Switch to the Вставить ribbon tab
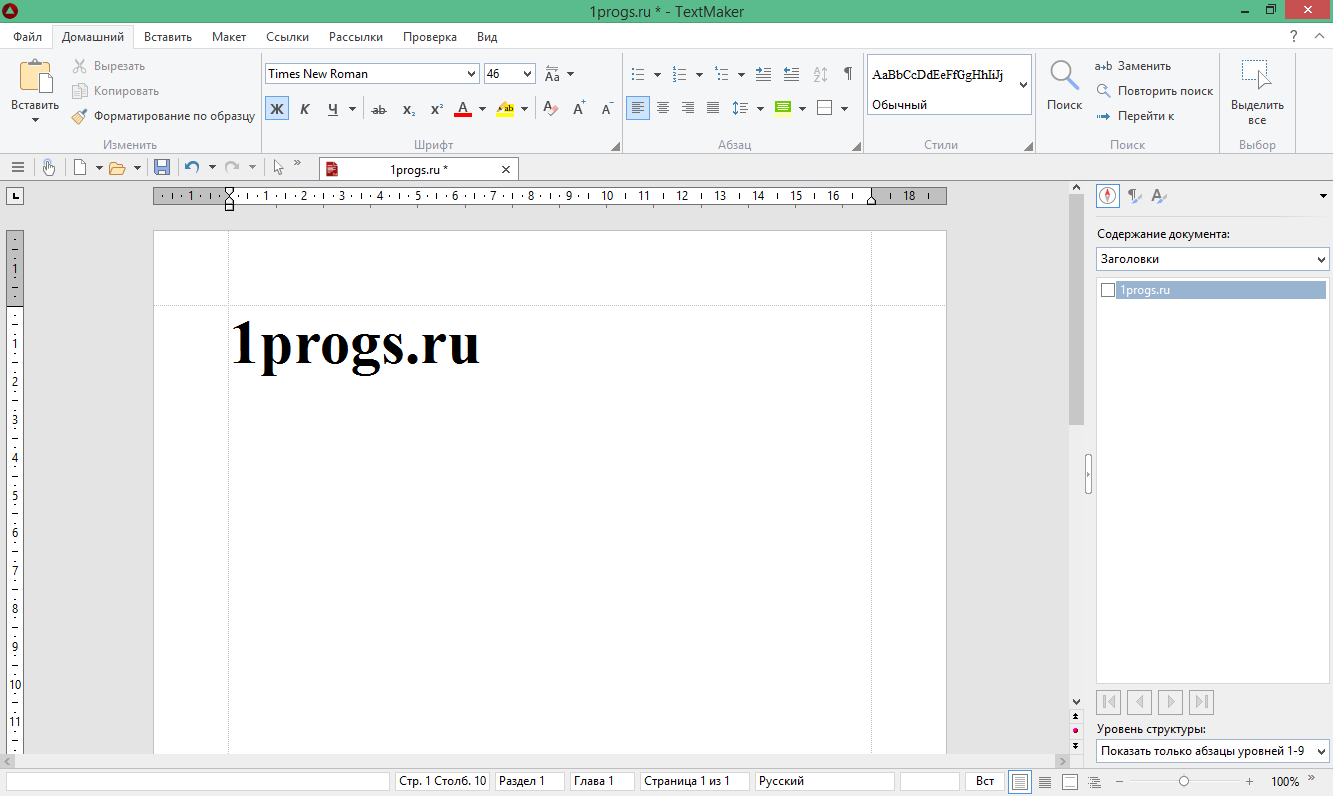Screen dimensions: 1333x796 168,37
